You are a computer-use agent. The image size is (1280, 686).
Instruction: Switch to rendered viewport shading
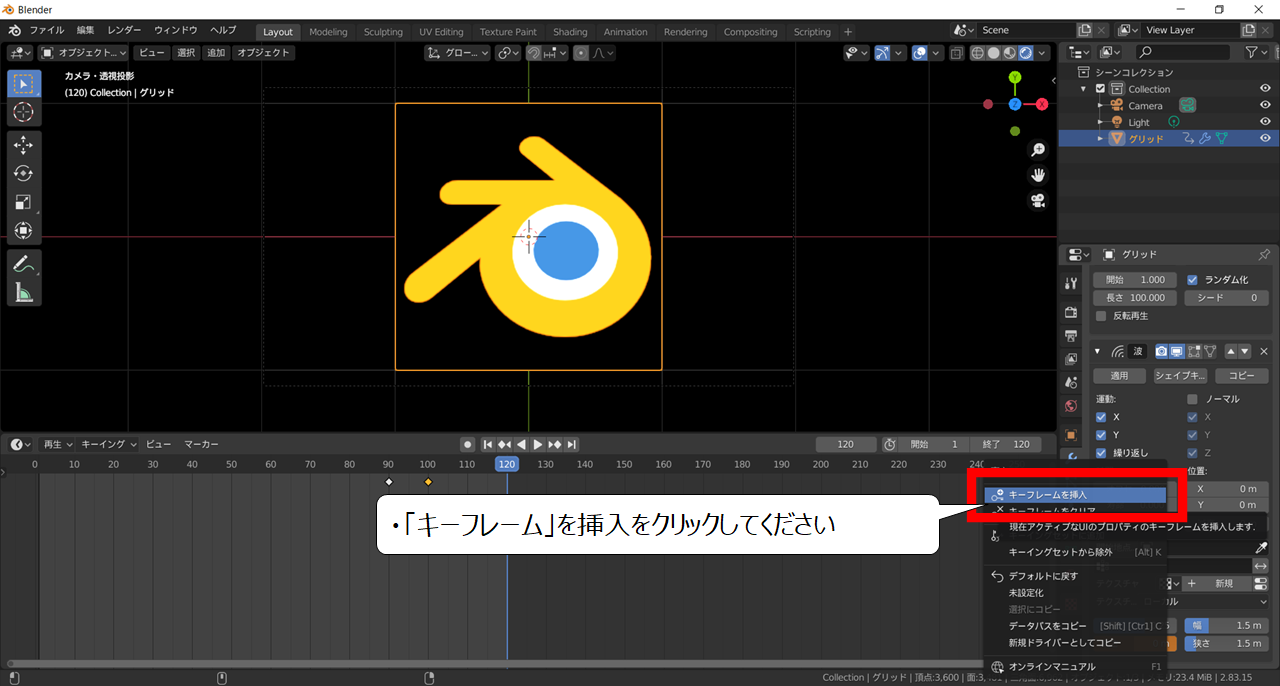point(1026,53)
